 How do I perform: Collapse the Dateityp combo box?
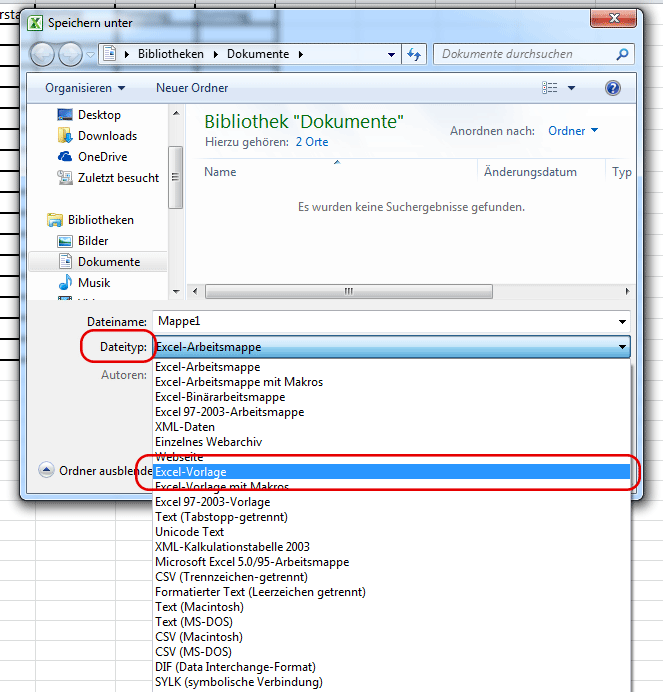(622, 347)
